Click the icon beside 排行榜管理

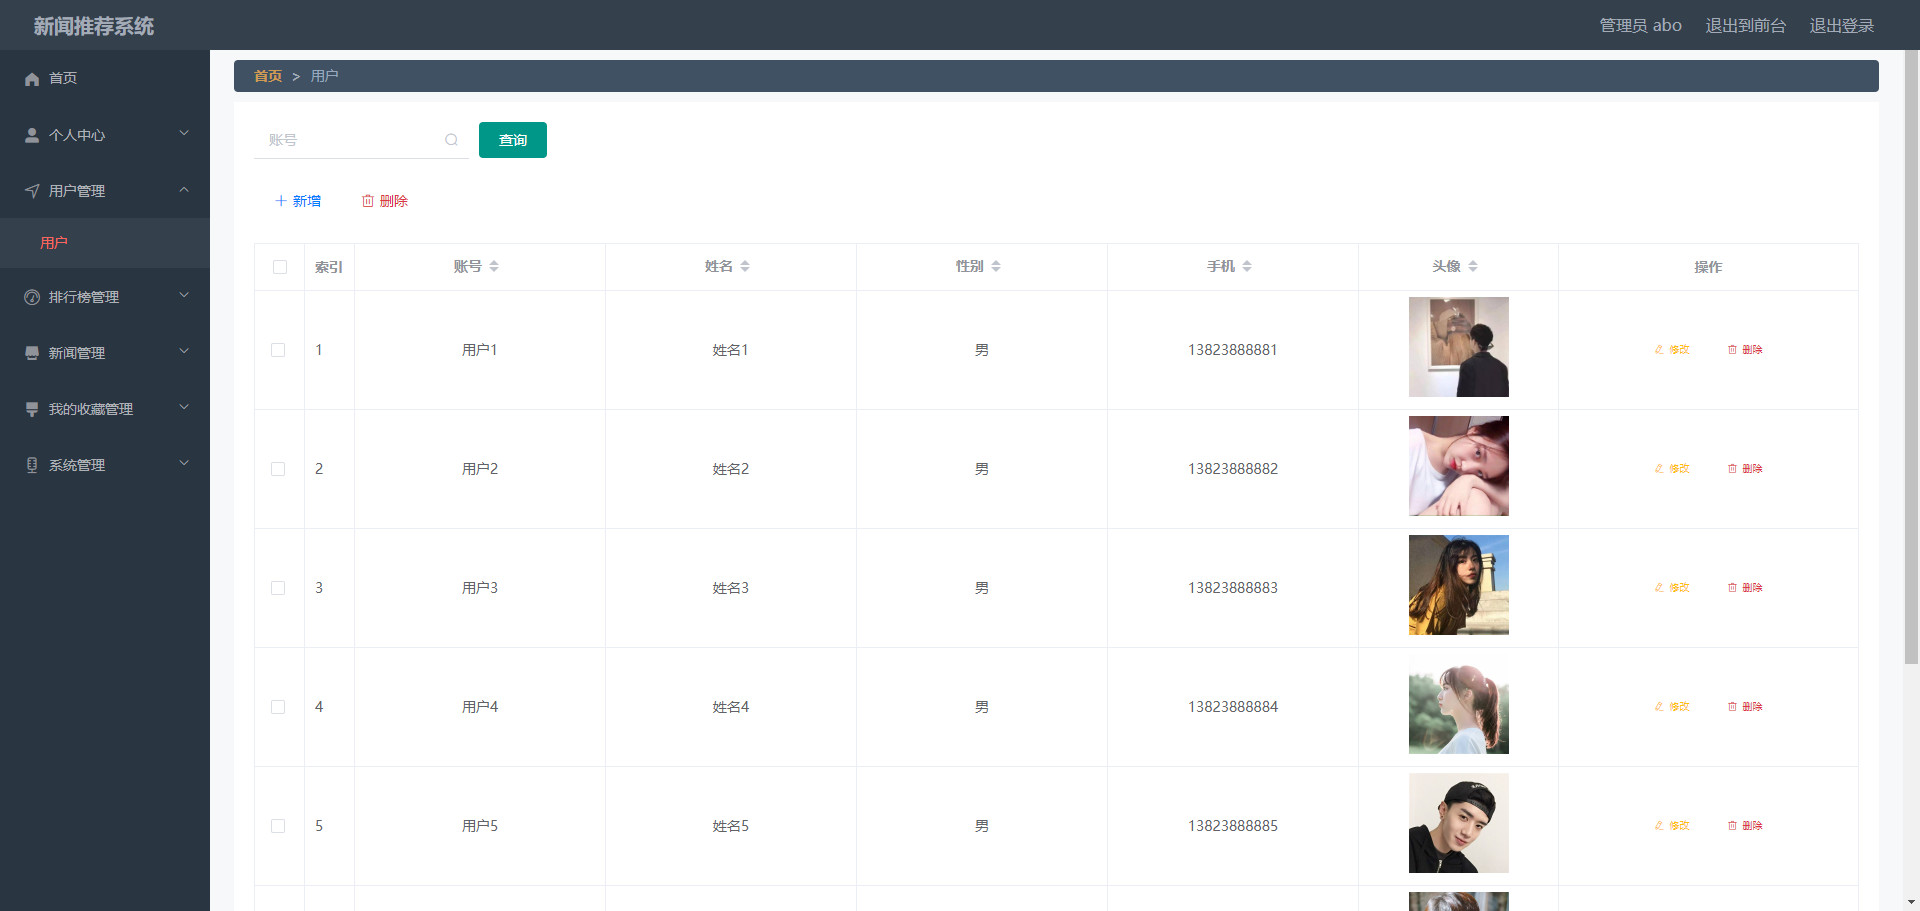(32, 297)
